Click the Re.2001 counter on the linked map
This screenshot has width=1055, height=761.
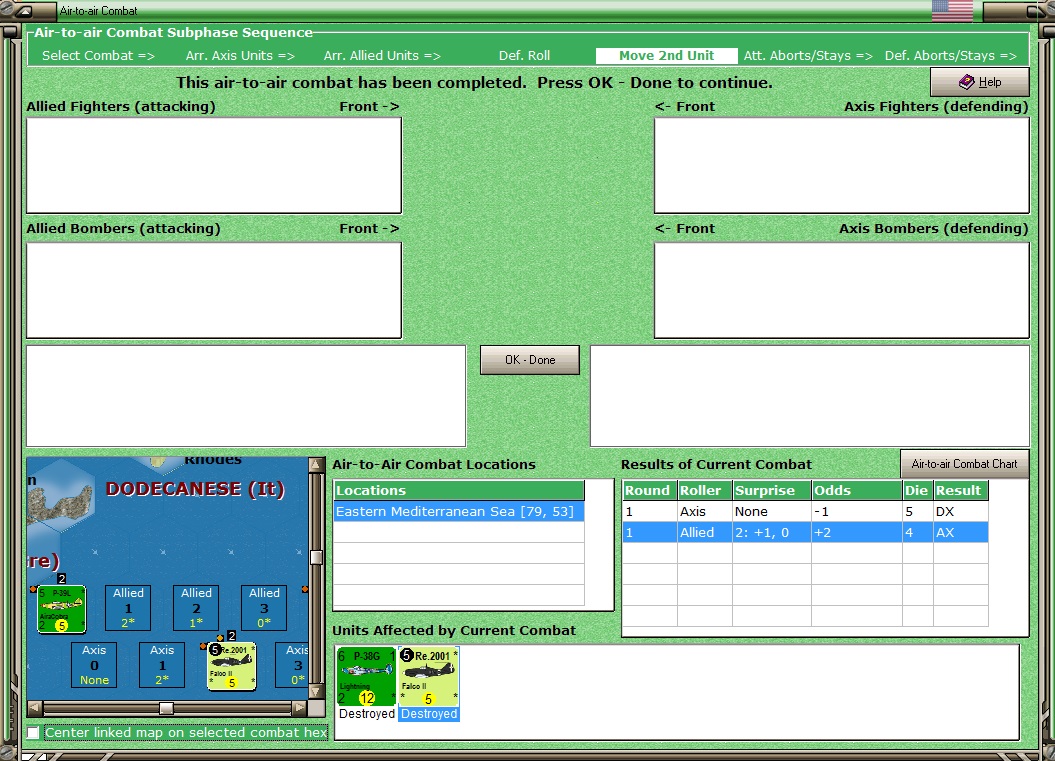(231, 665)
